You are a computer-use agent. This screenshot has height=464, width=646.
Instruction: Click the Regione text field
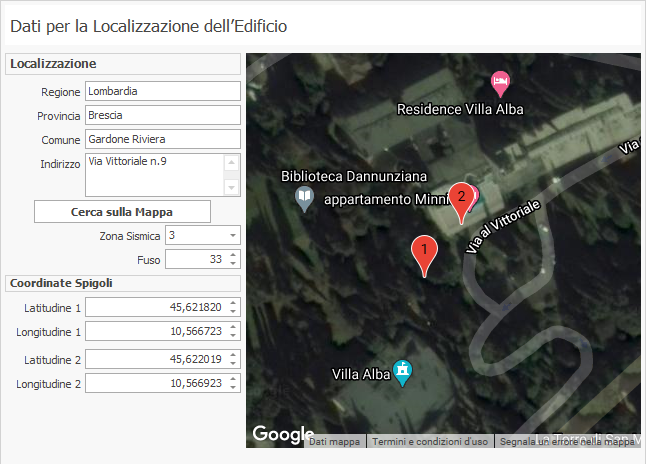(x=163, y=91)
